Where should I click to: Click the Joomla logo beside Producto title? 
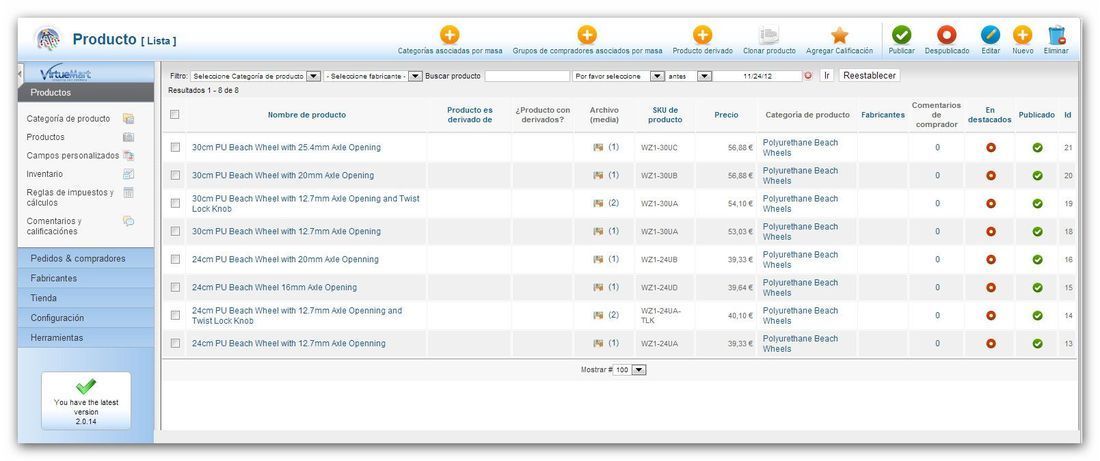tap(47, 39)
